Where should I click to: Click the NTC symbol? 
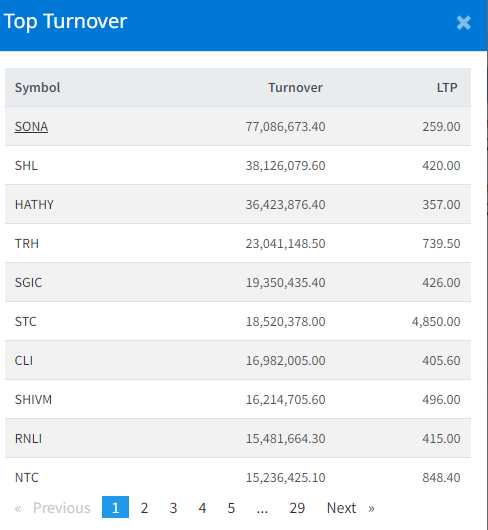pyautogui.click(x=27, y=478)
